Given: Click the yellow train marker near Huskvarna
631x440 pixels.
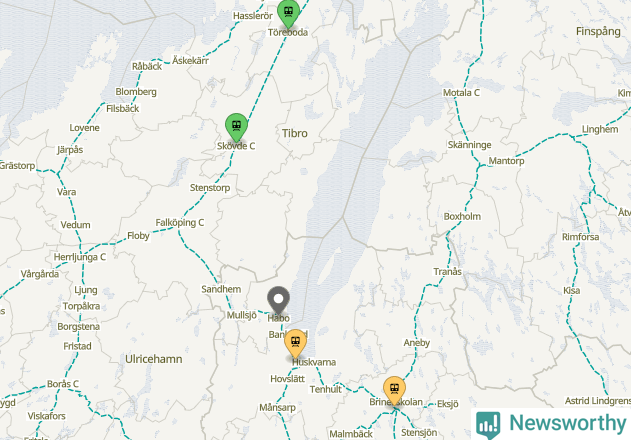Looking at the screenshot, I should click(x=295, y=343).
